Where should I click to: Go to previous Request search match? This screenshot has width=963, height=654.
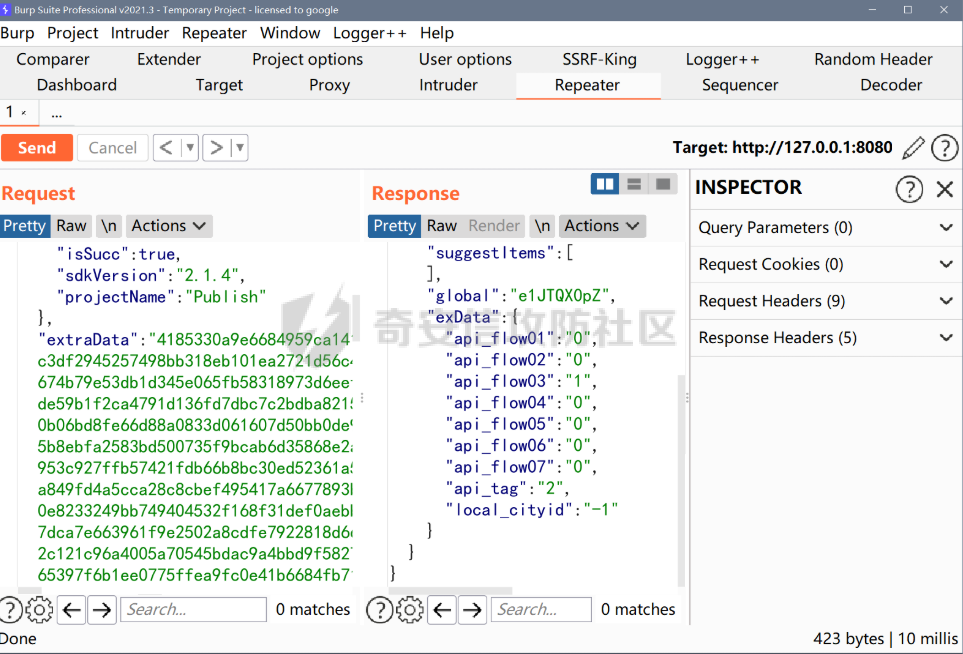[x=72, y=610]
